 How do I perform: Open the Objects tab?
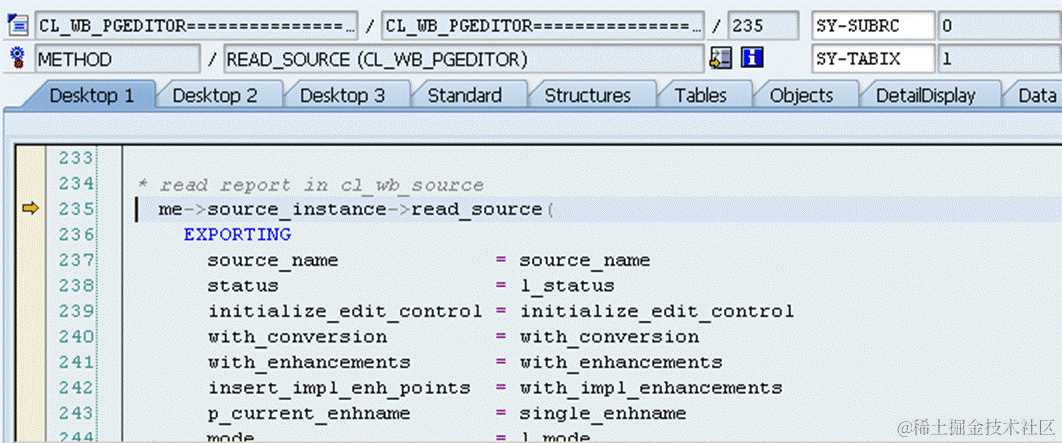point(801,96)
